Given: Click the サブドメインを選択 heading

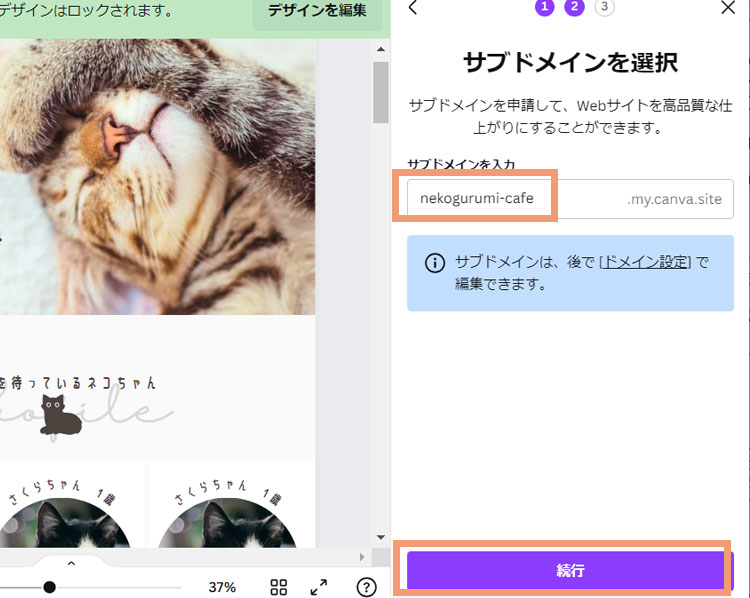Looking at the screenshot, I should 570,63.
